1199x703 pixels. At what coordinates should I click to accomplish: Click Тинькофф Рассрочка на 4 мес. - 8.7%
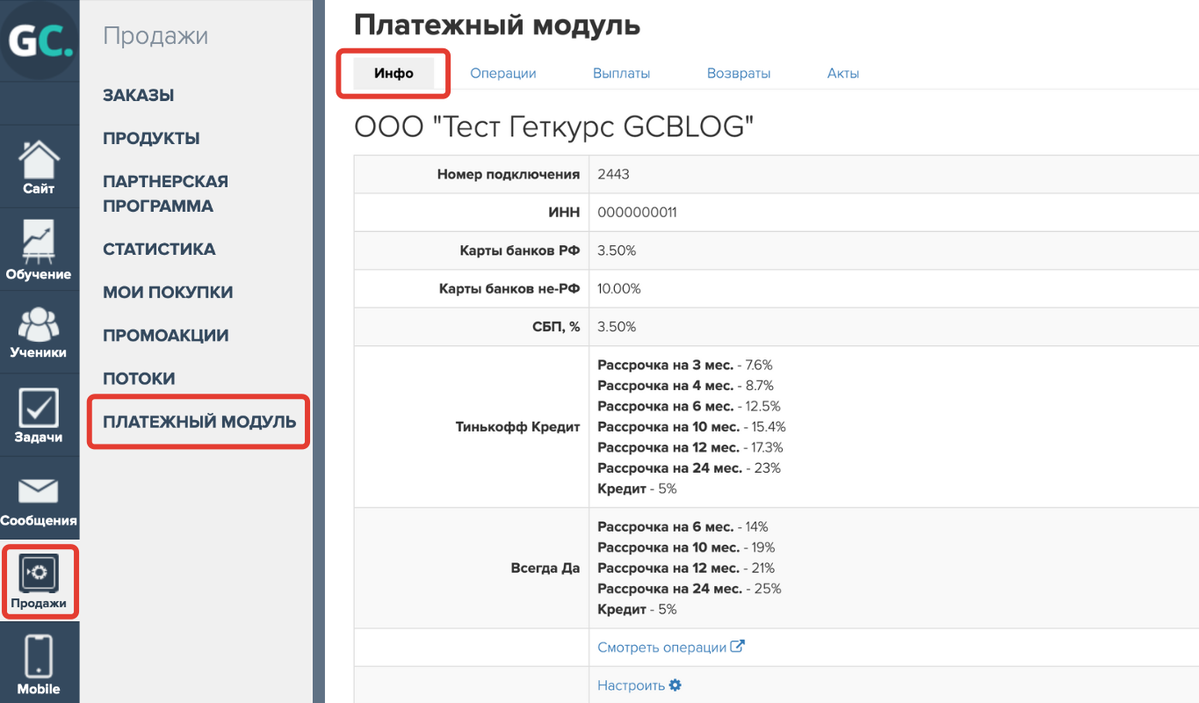tap(686, 386)
